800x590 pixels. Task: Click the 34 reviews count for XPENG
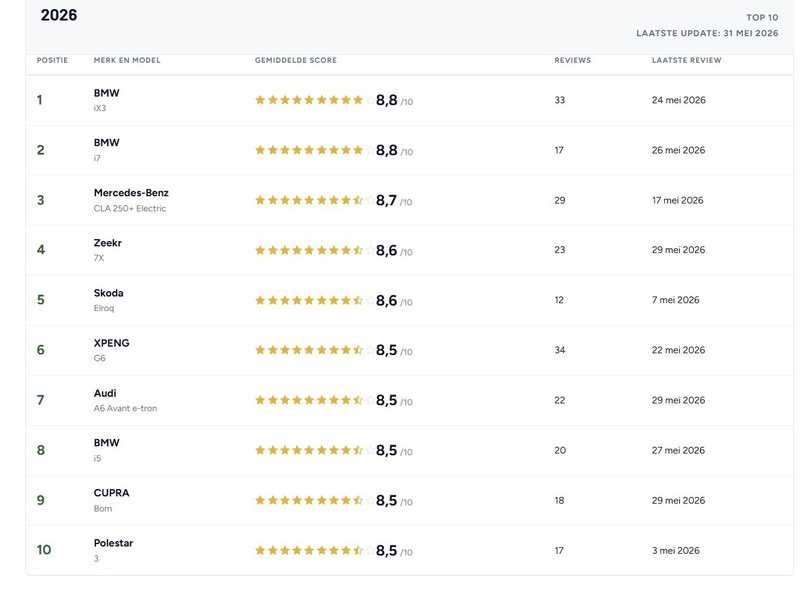pyautogui.click(x=560, y=350)
